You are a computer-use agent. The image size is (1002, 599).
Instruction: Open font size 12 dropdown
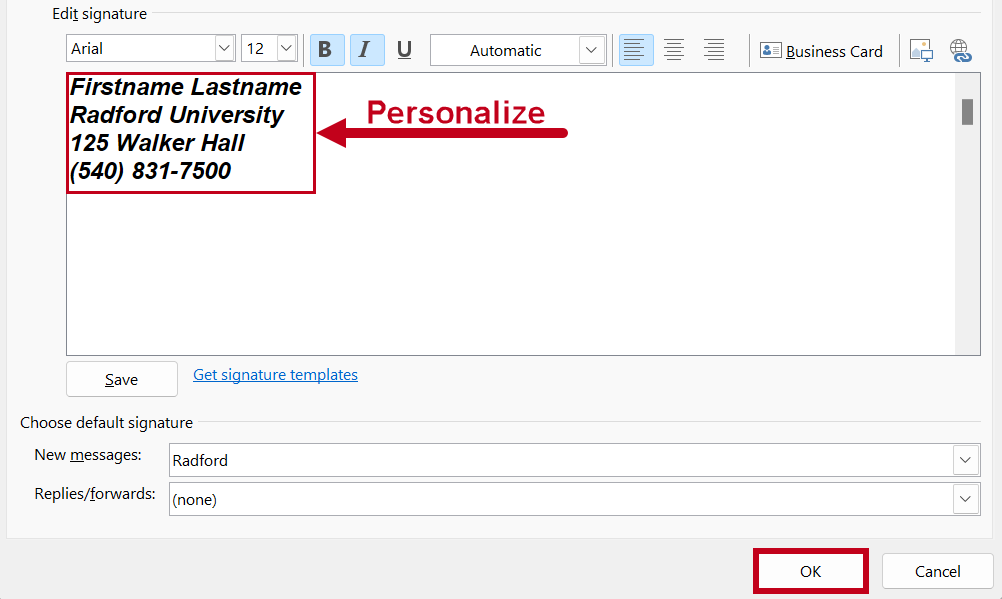point(286,48)
